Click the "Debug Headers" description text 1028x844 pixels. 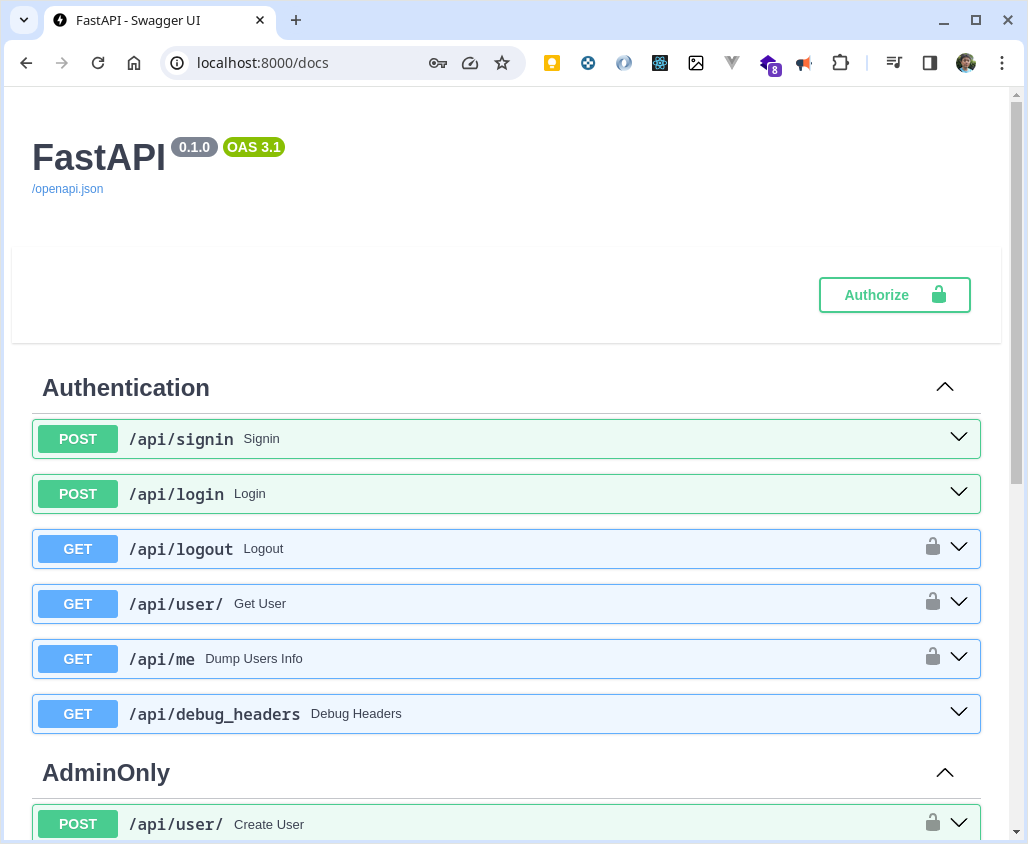(x=356, y=714)
